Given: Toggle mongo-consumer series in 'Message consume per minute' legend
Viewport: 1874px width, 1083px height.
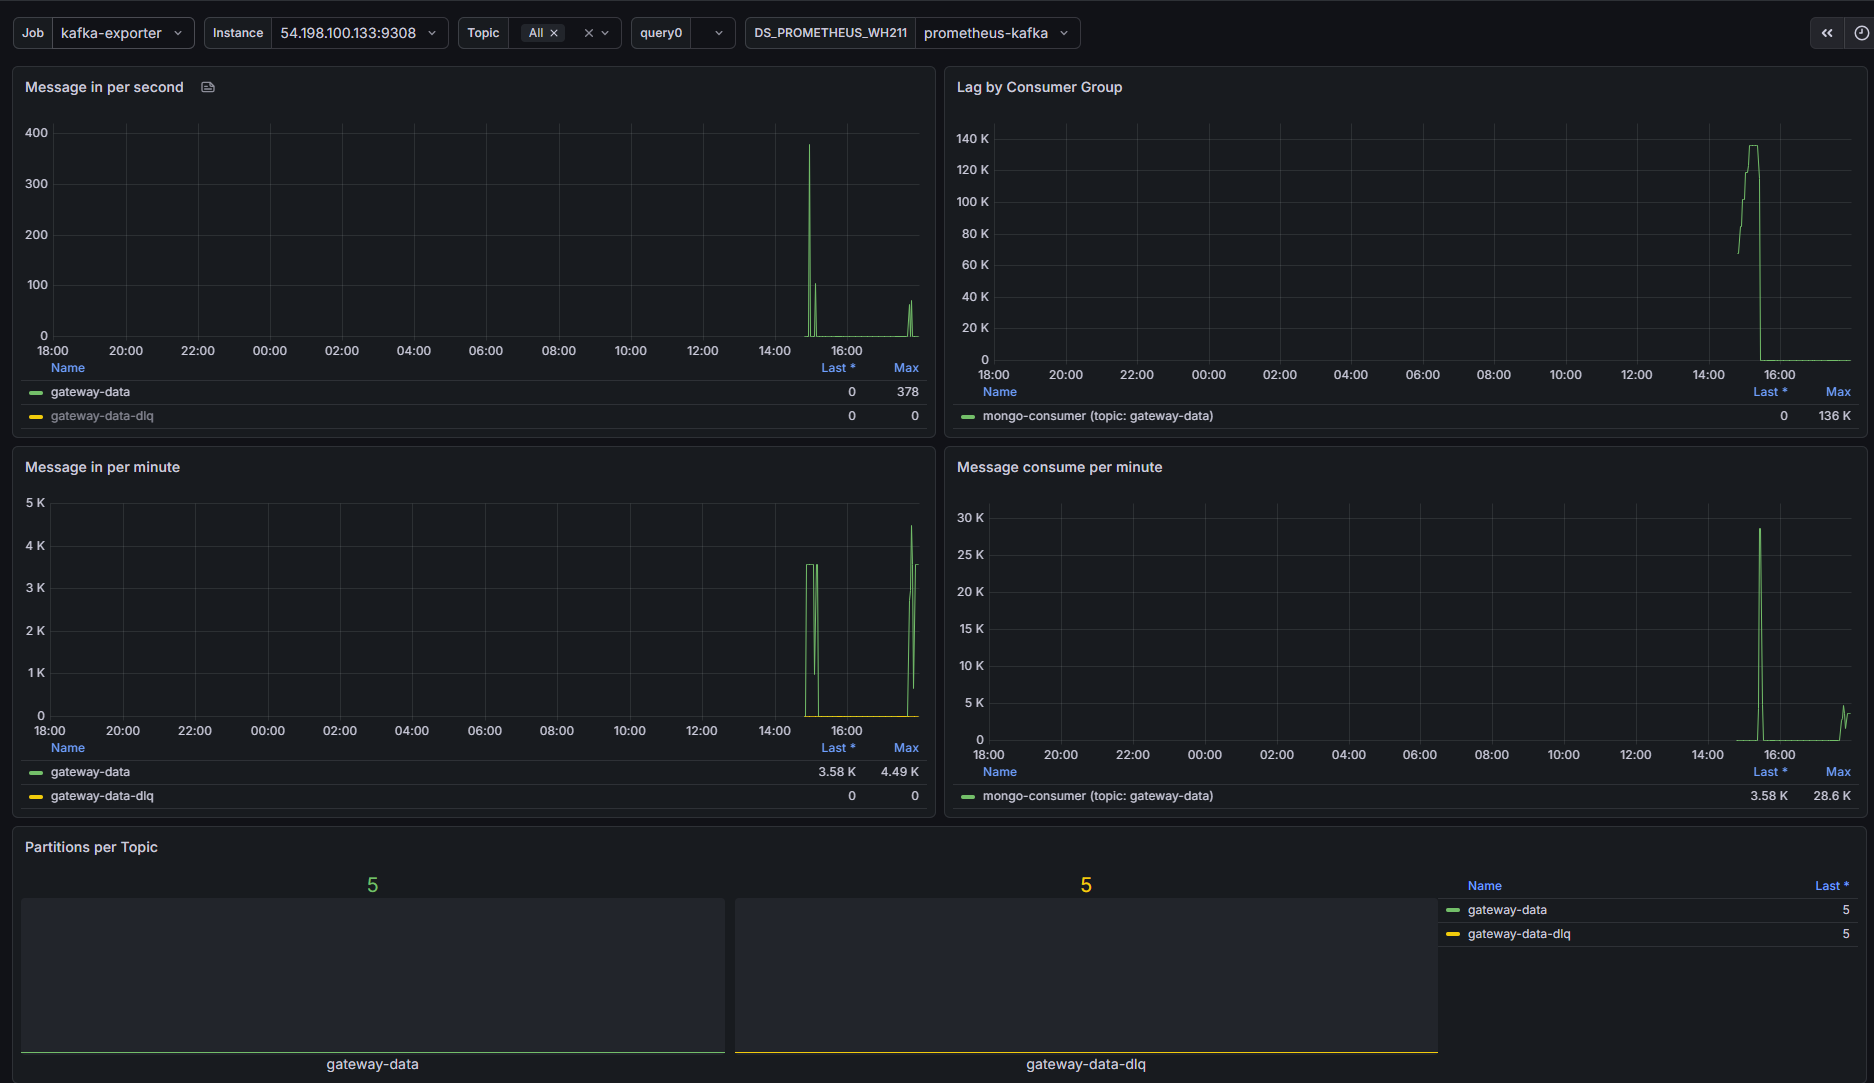Looking at the screenshot, I should [x=1097, y=796].
